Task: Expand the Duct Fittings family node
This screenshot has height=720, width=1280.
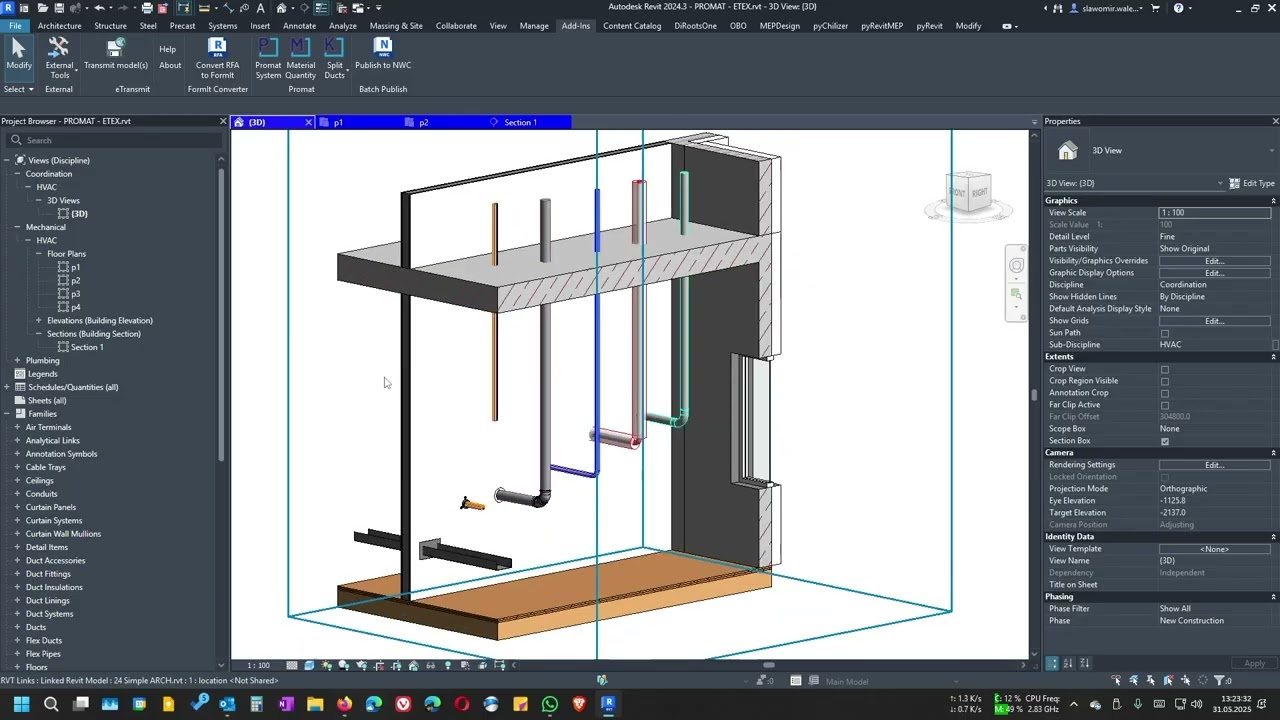Action: point(17,574)
